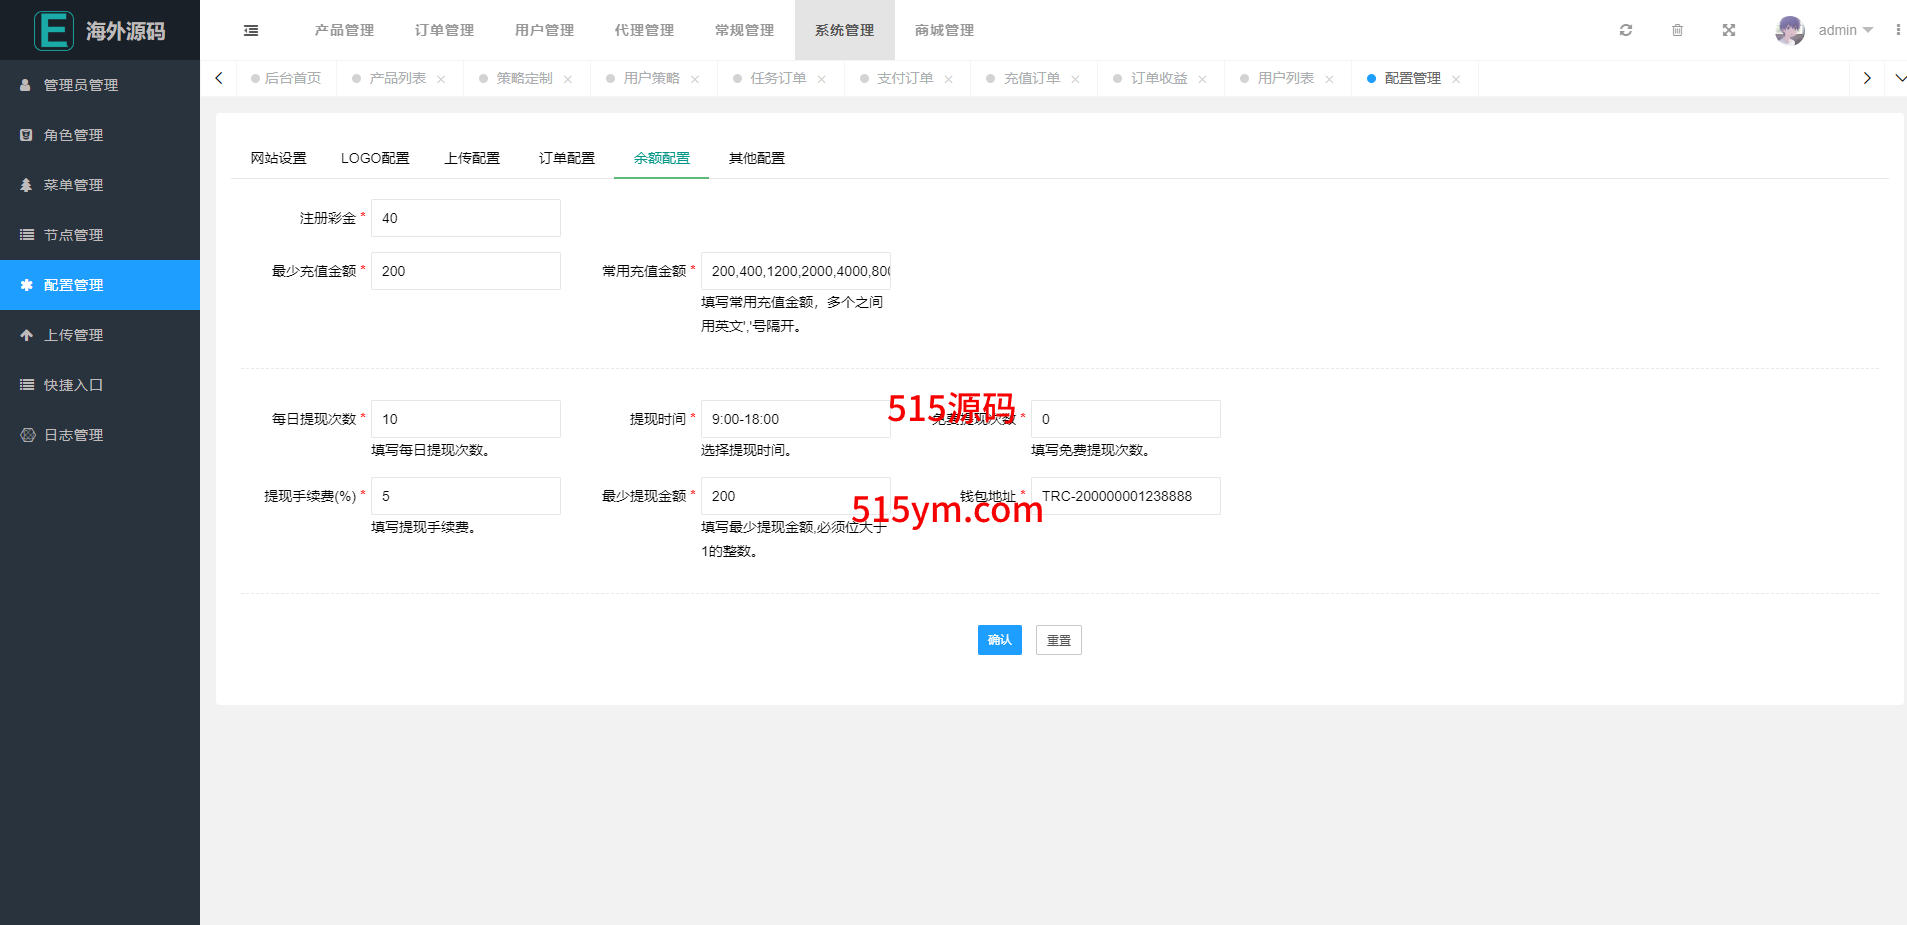The image size is (1907, 925).
Task: Click the trash clear-cache icon
Action: pyautogui.click(x=1677, y=30)
